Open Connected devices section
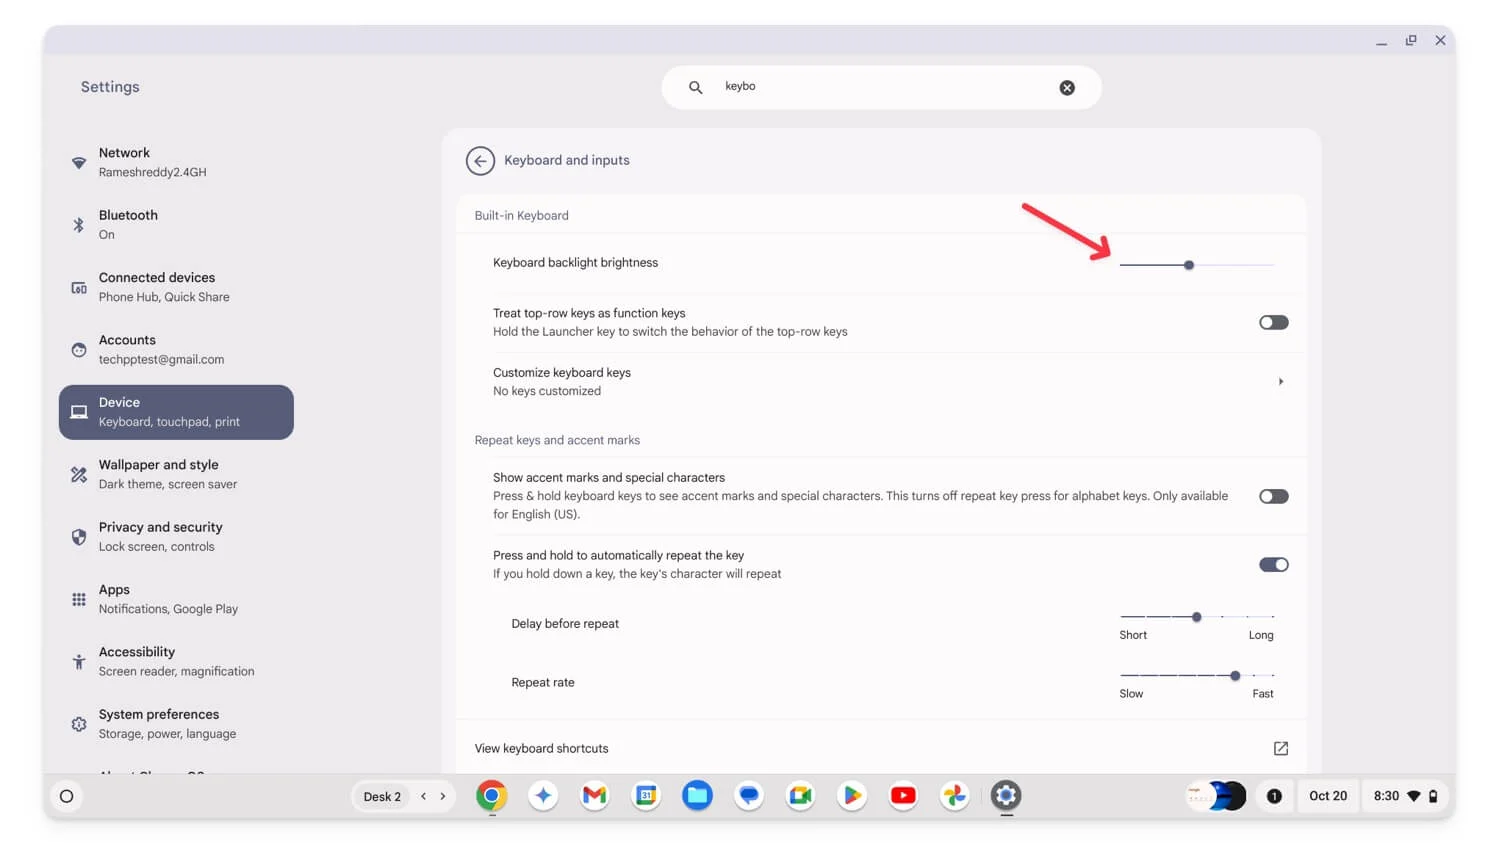Screen dimensions: 1499x843 coord(176,287)
